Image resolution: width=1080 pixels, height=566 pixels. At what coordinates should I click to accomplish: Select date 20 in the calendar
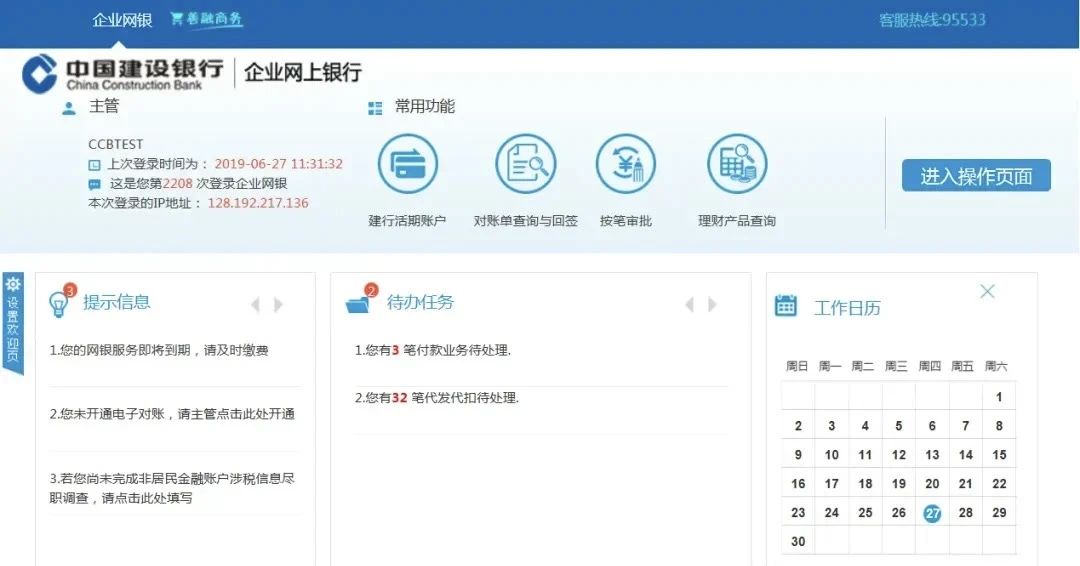pyautogui.click(x=932, y=484)
